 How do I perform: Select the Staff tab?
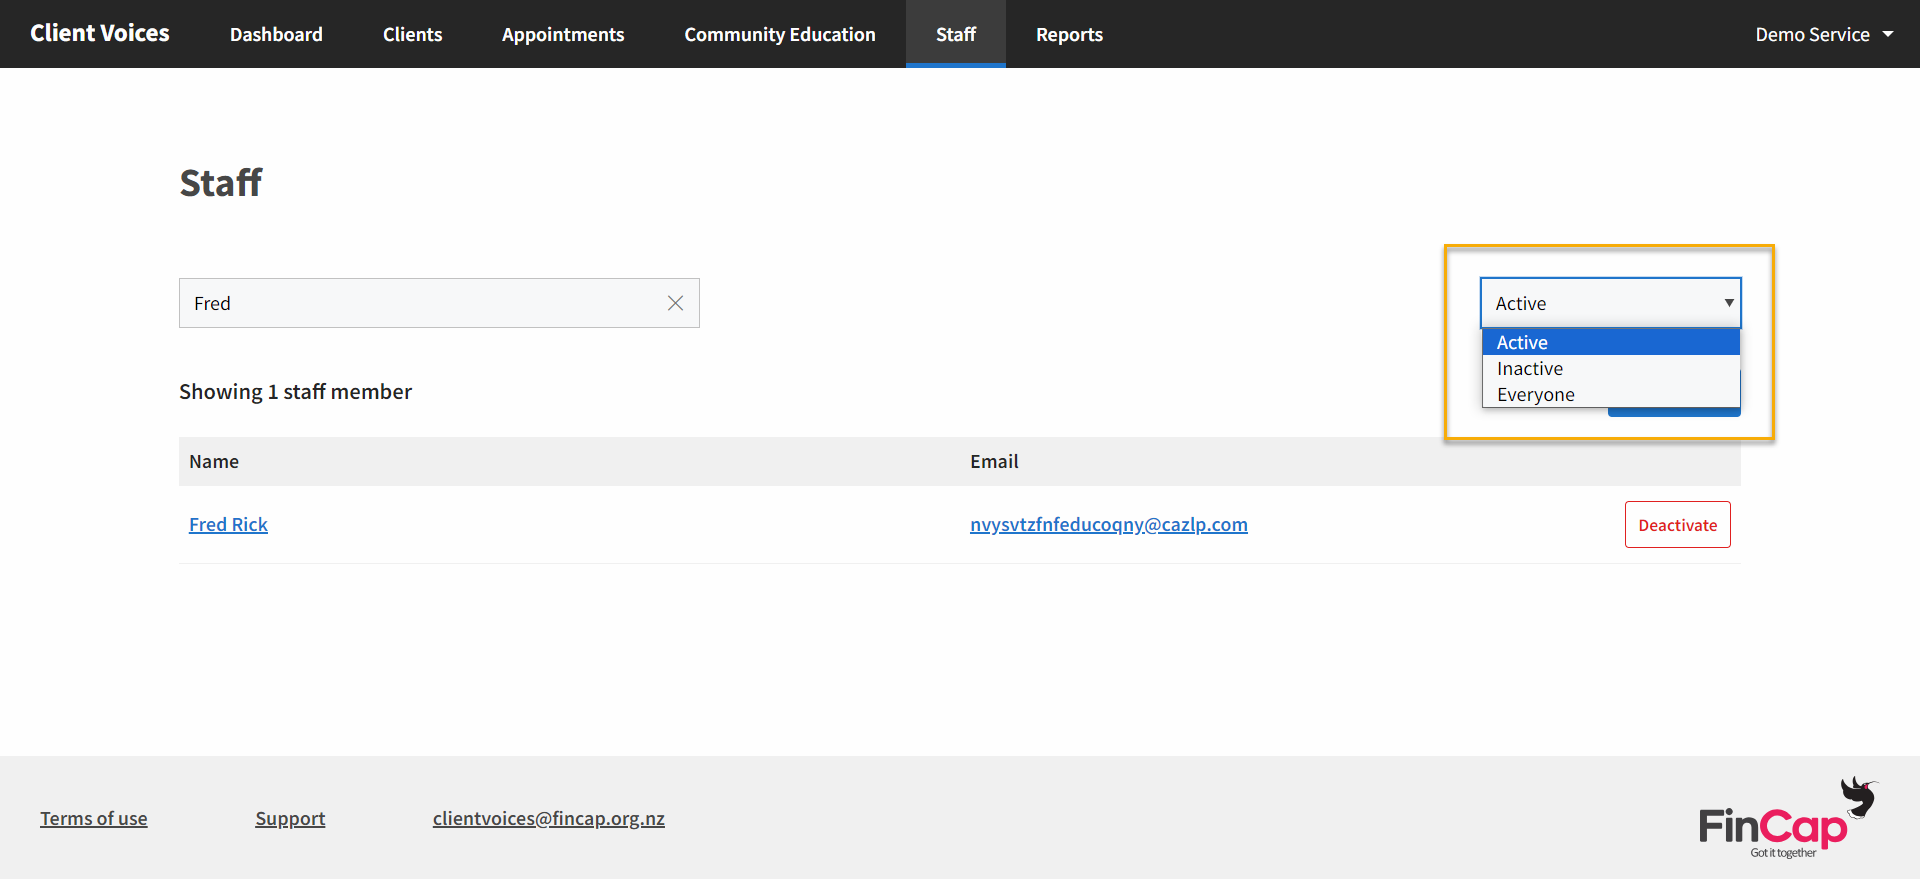pos(956,34)
